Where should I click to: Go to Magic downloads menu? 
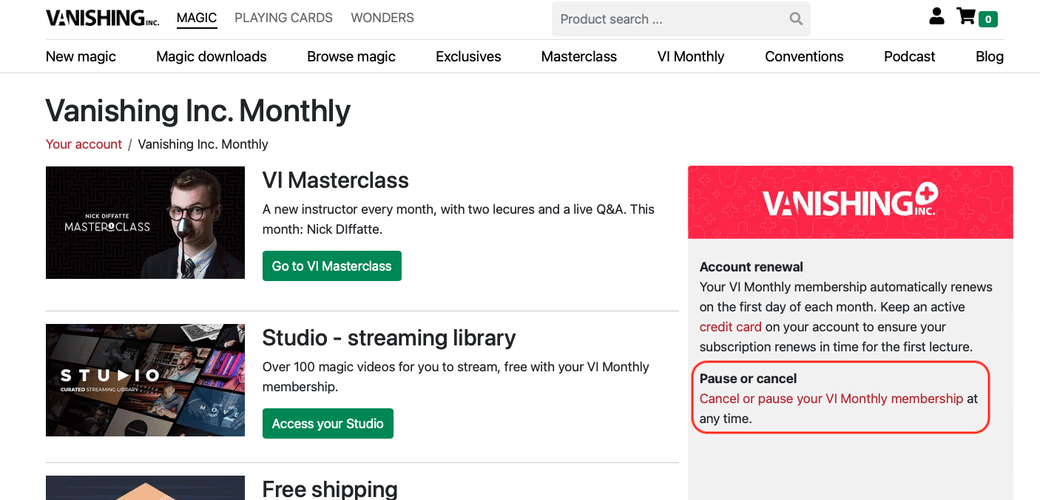(211, 56)
